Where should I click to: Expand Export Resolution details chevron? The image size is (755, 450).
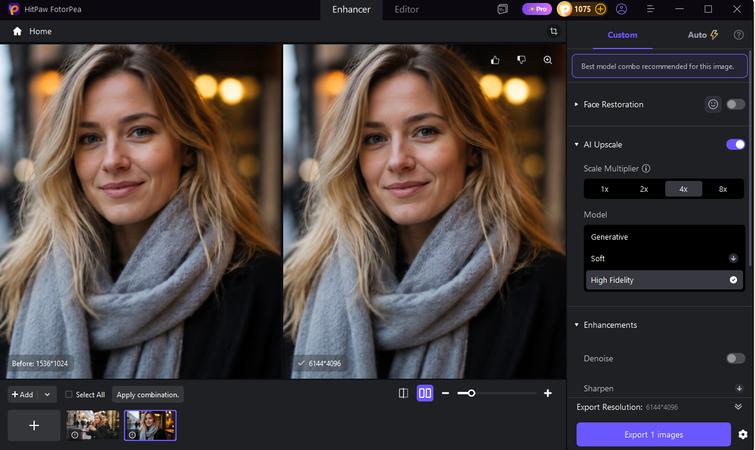pos(738,407)
